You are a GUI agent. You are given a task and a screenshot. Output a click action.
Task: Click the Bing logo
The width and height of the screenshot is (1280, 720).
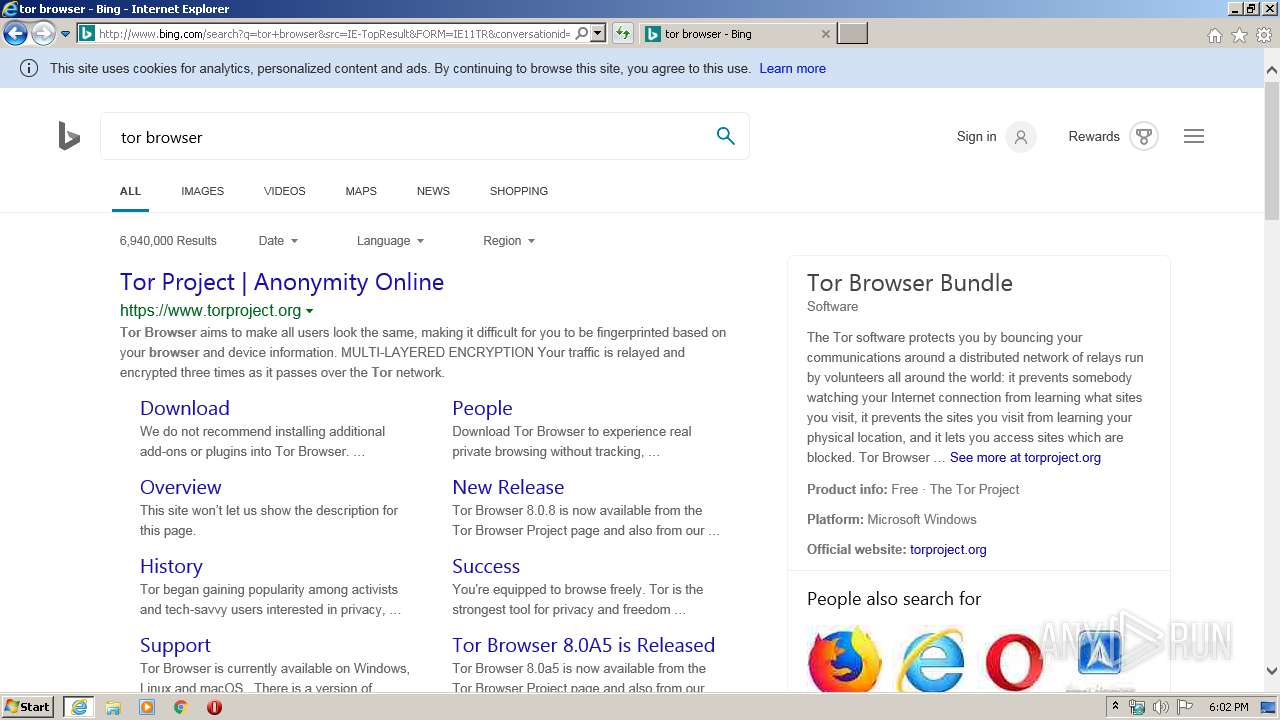point(69,136)
